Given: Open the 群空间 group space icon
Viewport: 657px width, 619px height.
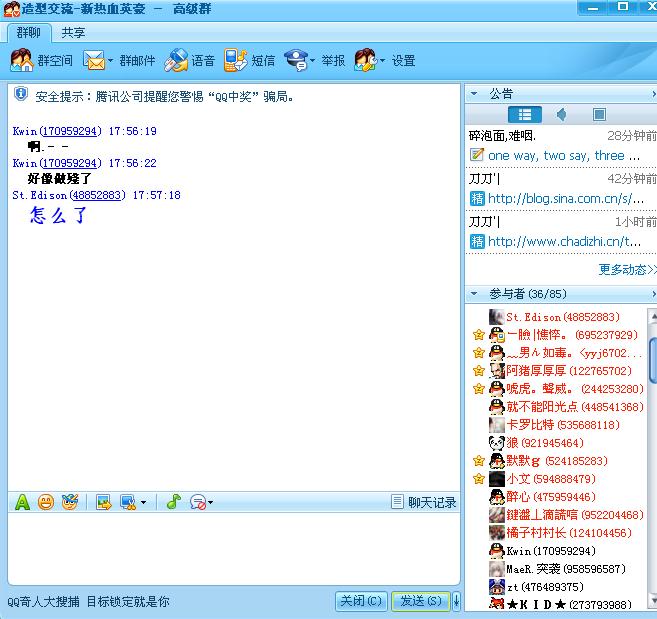Looking at the screenshot, I should pos(21,60).
